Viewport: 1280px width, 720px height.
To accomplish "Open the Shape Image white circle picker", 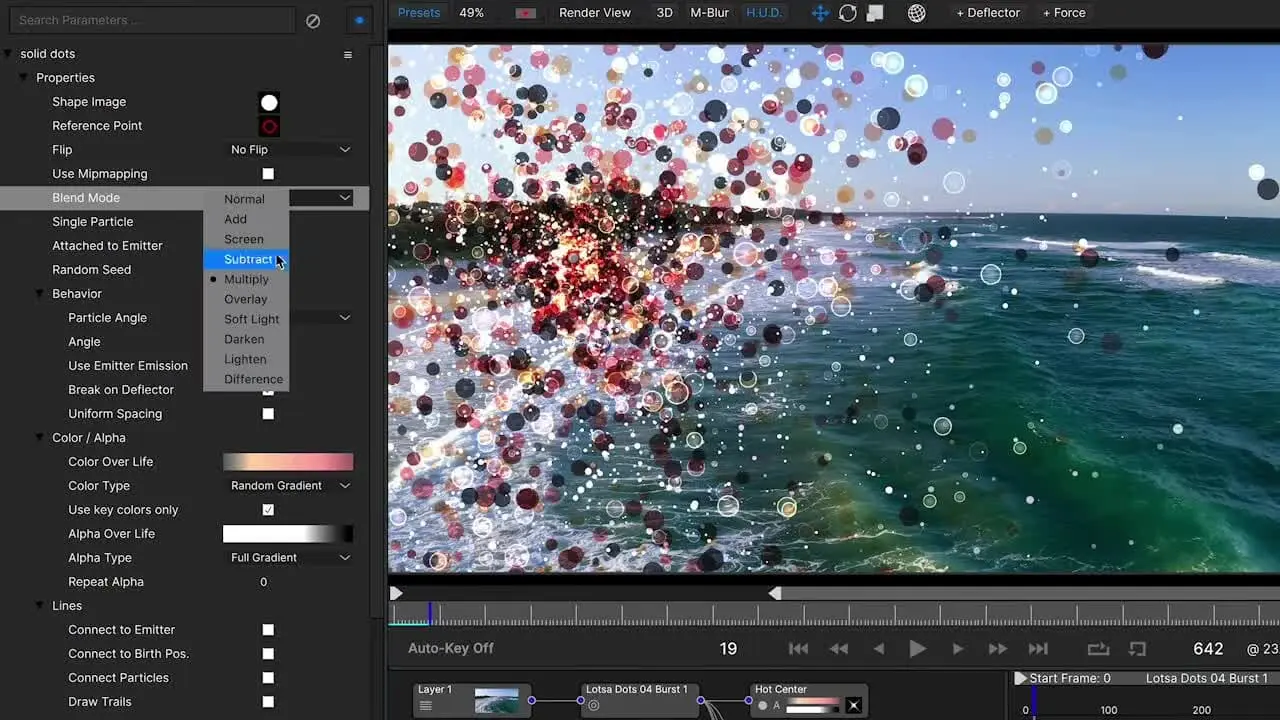I will click(x=269, y=102).
